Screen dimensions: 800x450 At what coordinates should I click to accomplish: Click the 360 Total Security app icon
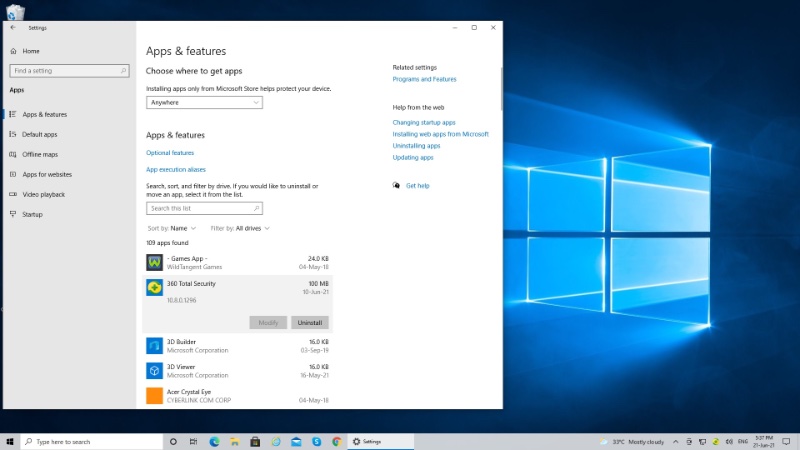point(155,288)
